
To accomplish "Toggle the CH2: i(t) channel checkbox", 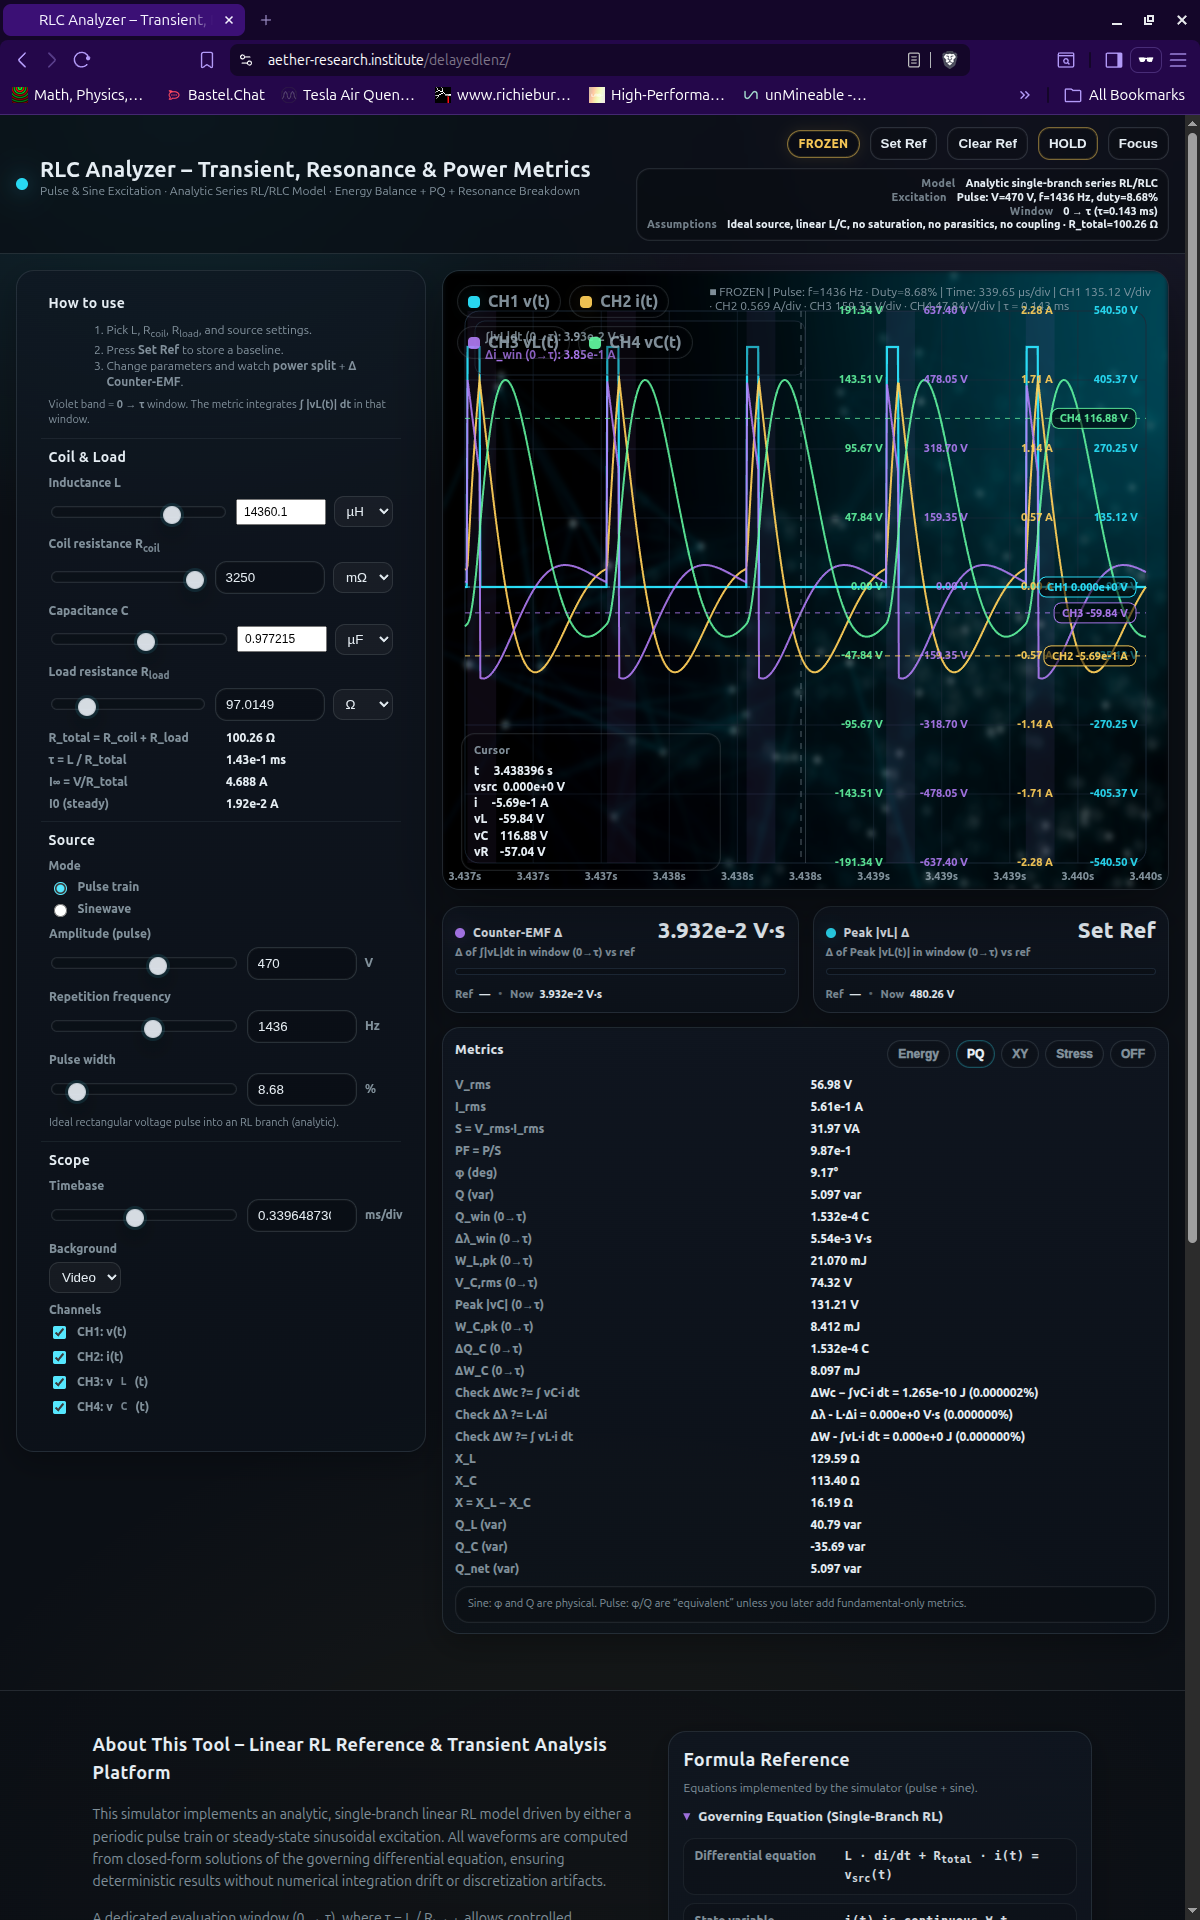I will click(60, 1357).
